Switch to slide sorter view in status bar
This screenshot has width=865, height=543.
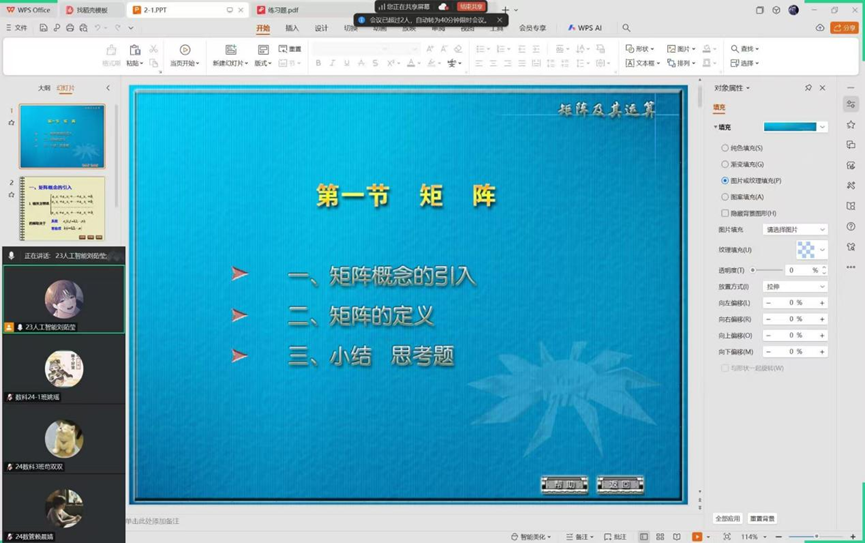660,537
